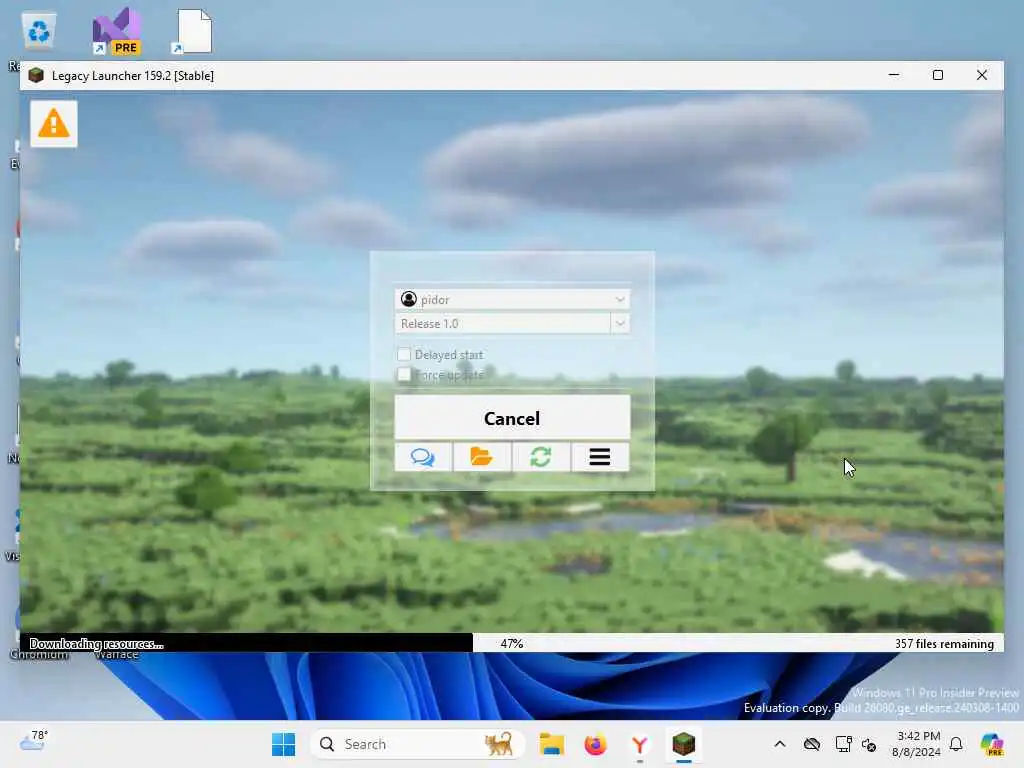Open File Explorer from the taskbar
The height and width of the screenshot is (768, 1024).
[552, 744]
